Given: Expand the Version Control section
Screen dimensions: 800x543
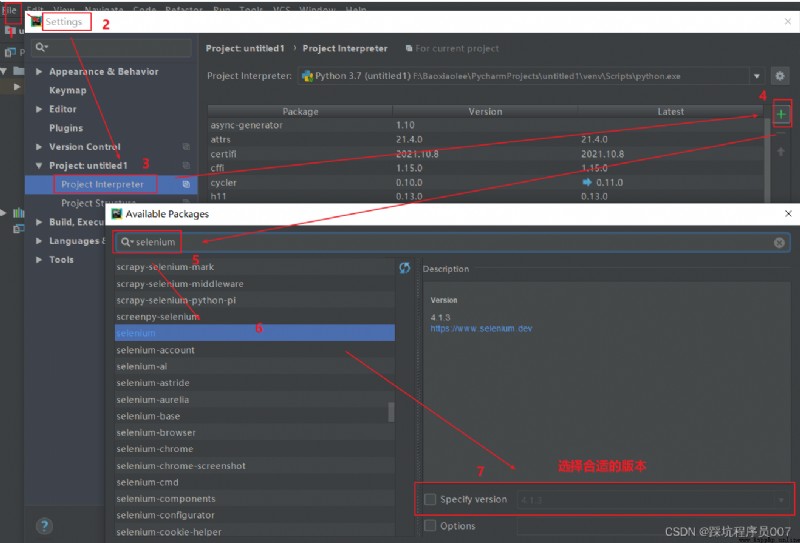Looking at the screenshot, I should [x=39, y=146].
